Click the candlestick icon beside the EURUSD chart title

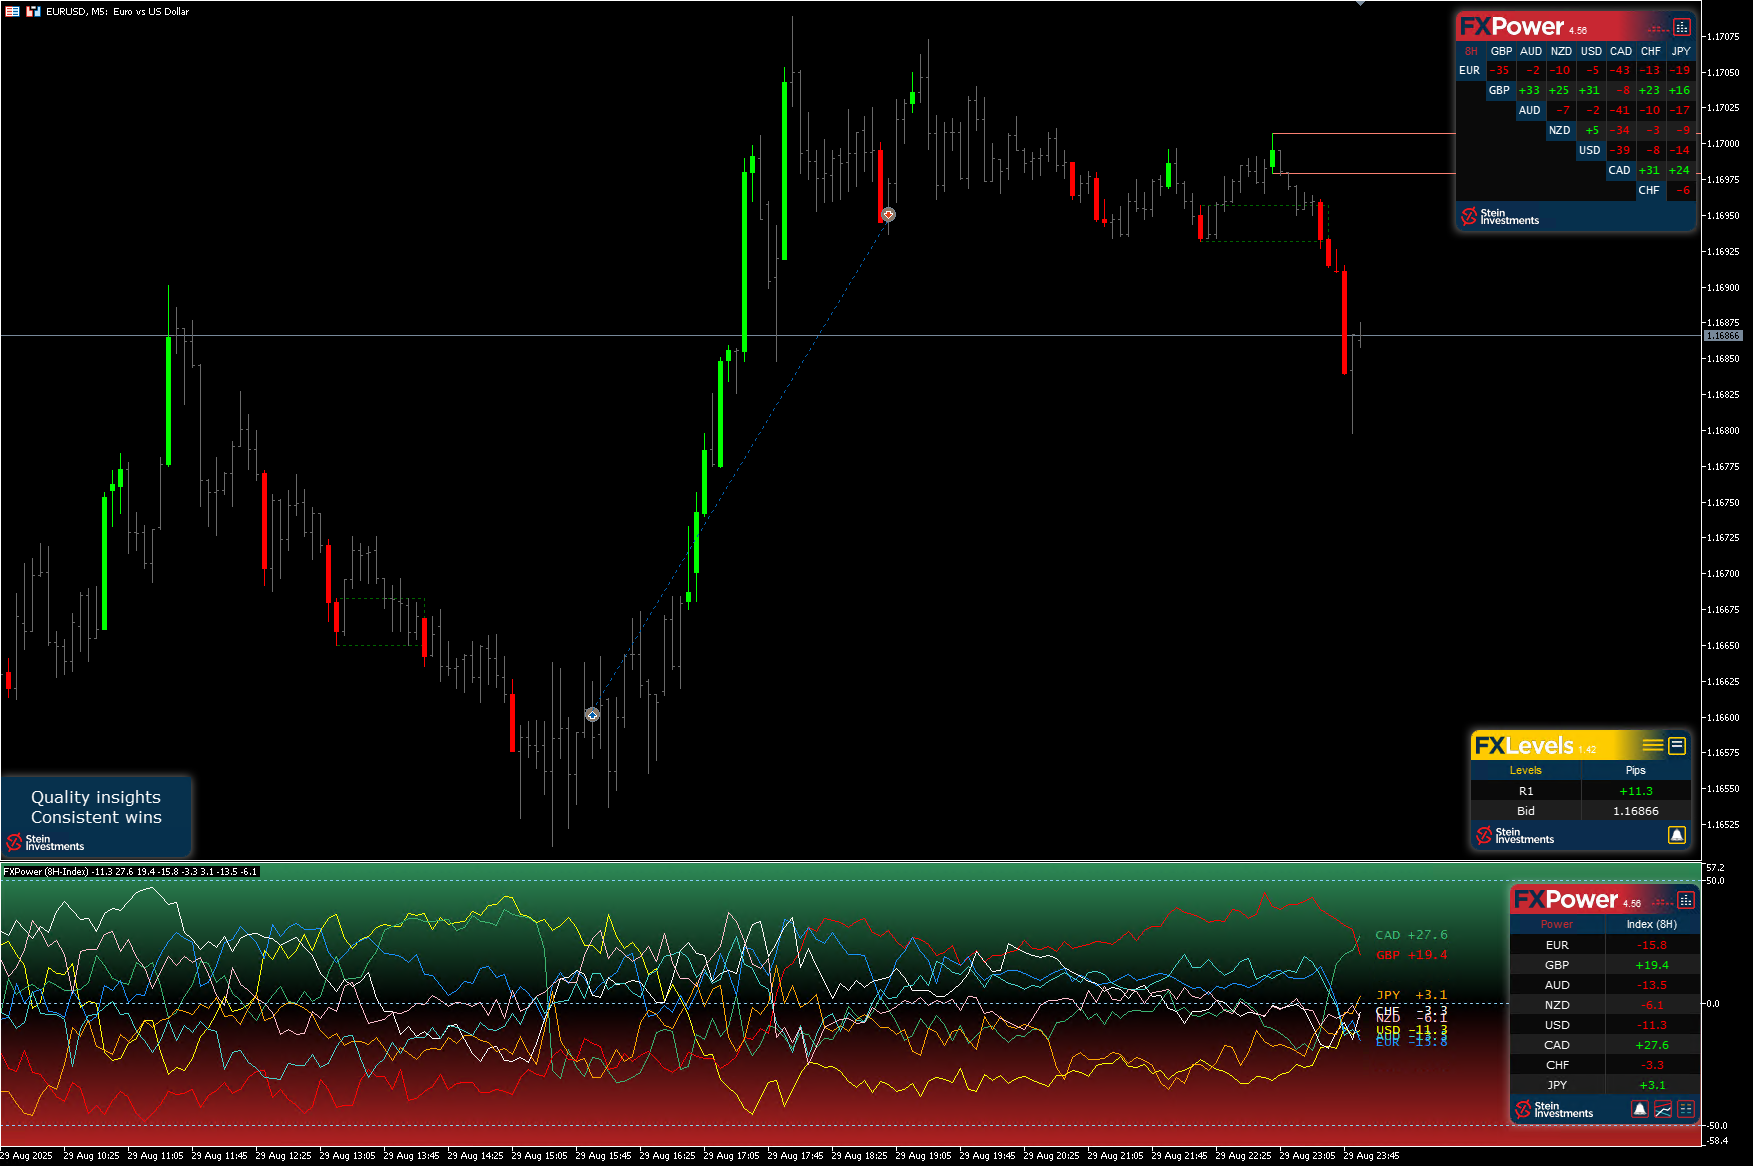click(x=33, y=11)
